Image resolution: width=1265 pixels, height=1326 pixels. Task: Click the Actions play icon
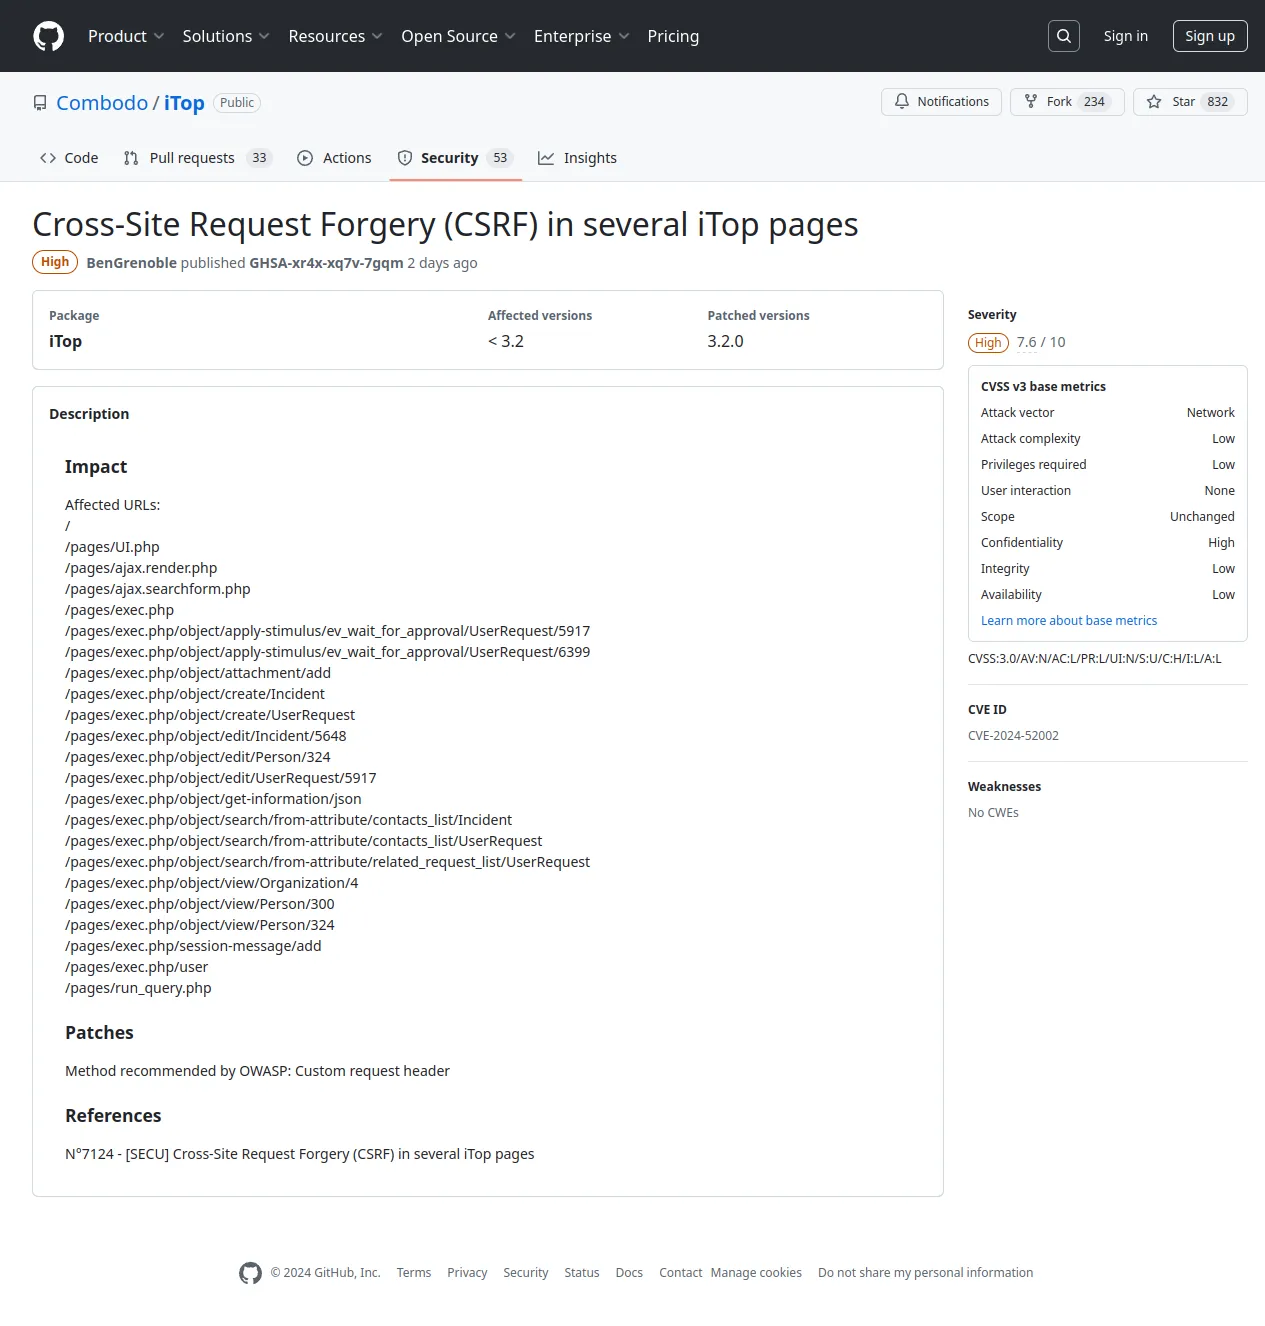coord(305,158)
